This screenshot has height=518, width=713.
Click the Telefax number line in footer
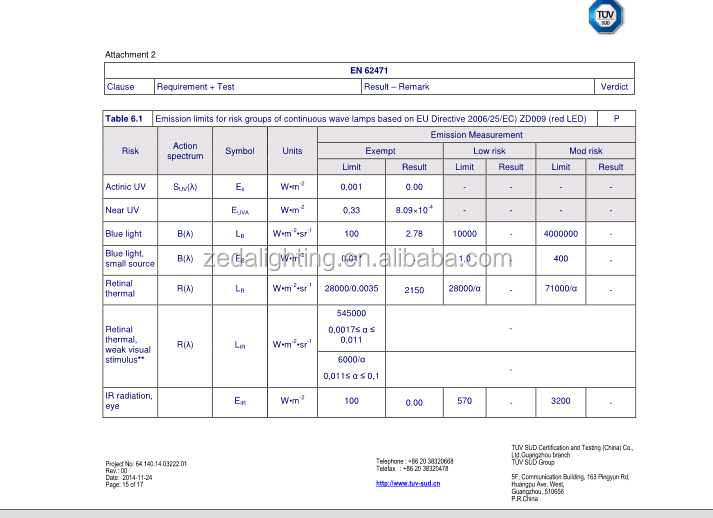(x=412, y=468)
